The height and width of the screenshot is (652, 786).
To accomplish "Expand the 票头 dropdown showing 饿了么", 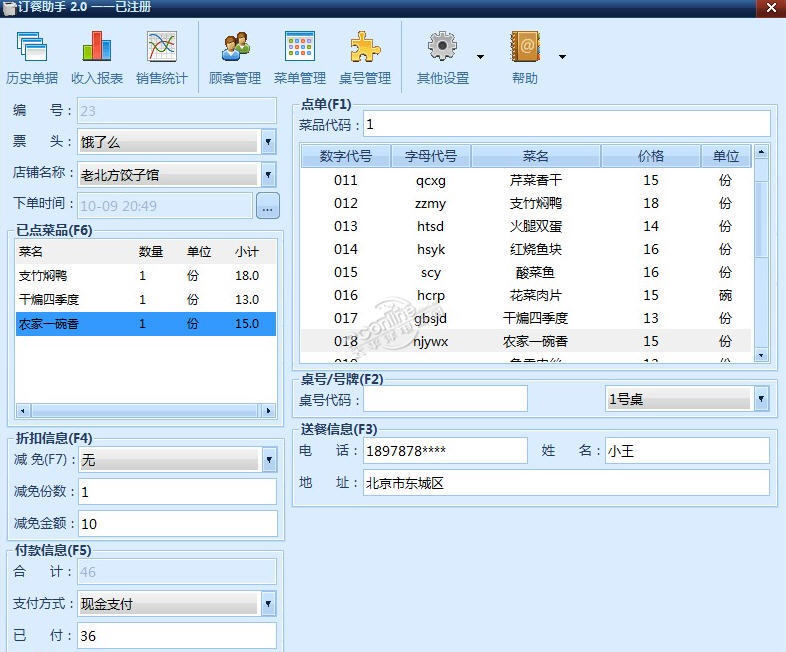I will pyautogui.click(x=268, y=142).
